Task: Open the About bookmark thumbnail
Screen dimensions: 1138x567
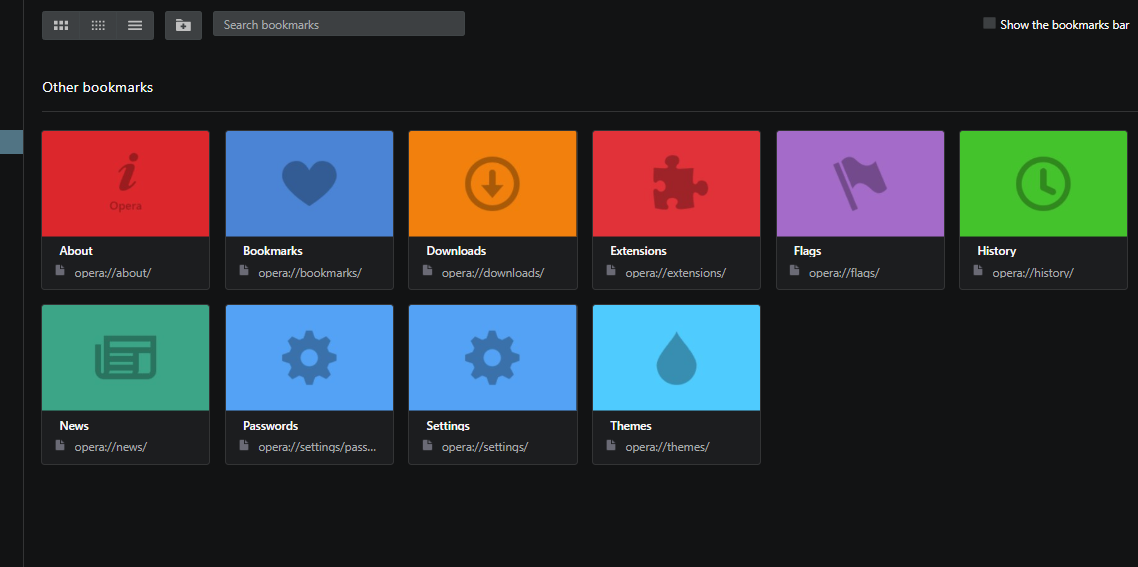Action: 126,184
